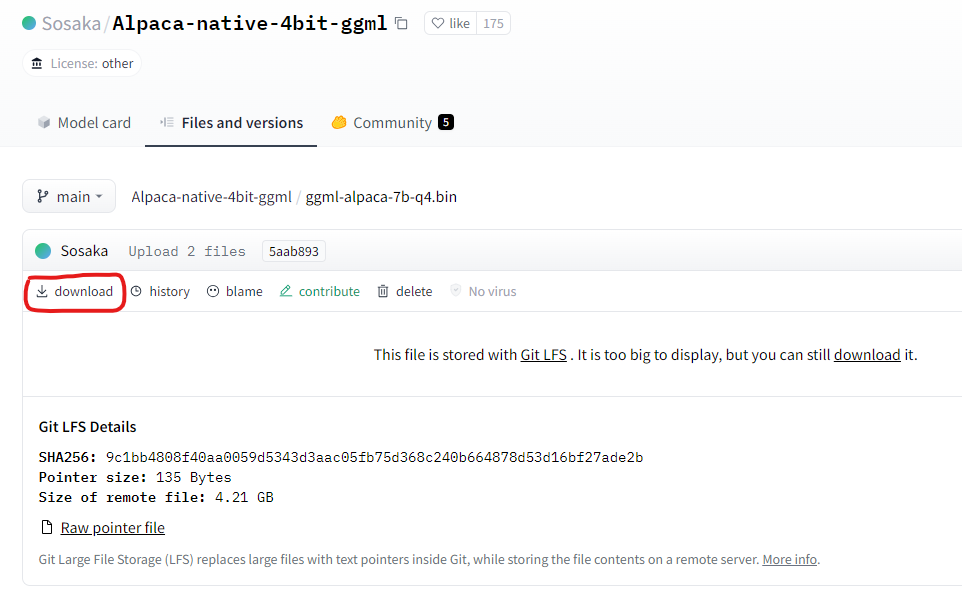Click the inline download link in message

[x=867, y=355]
